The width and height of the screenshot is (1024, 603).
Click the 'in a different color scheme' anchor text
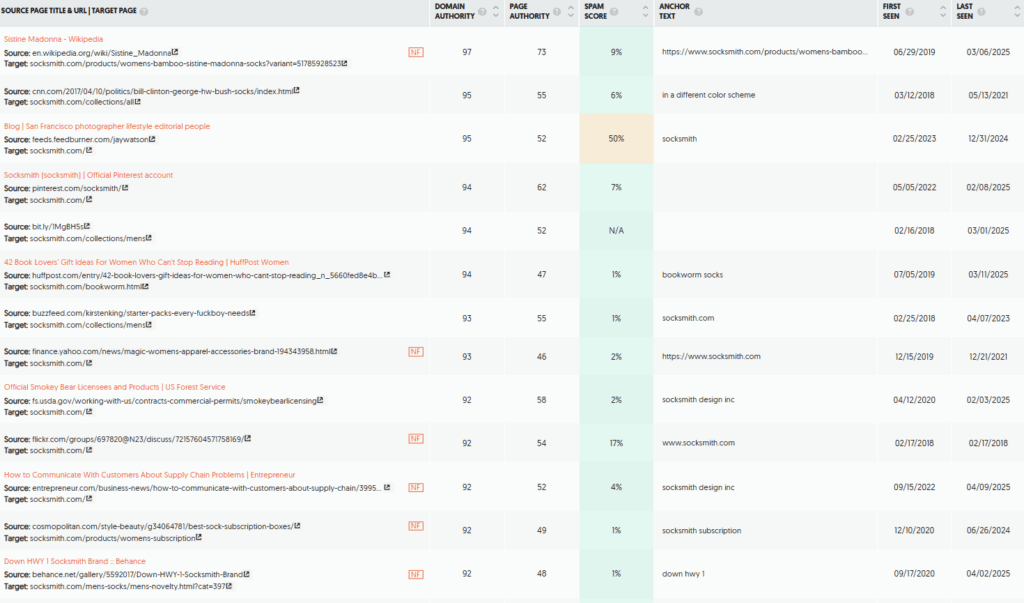(709, 95)
